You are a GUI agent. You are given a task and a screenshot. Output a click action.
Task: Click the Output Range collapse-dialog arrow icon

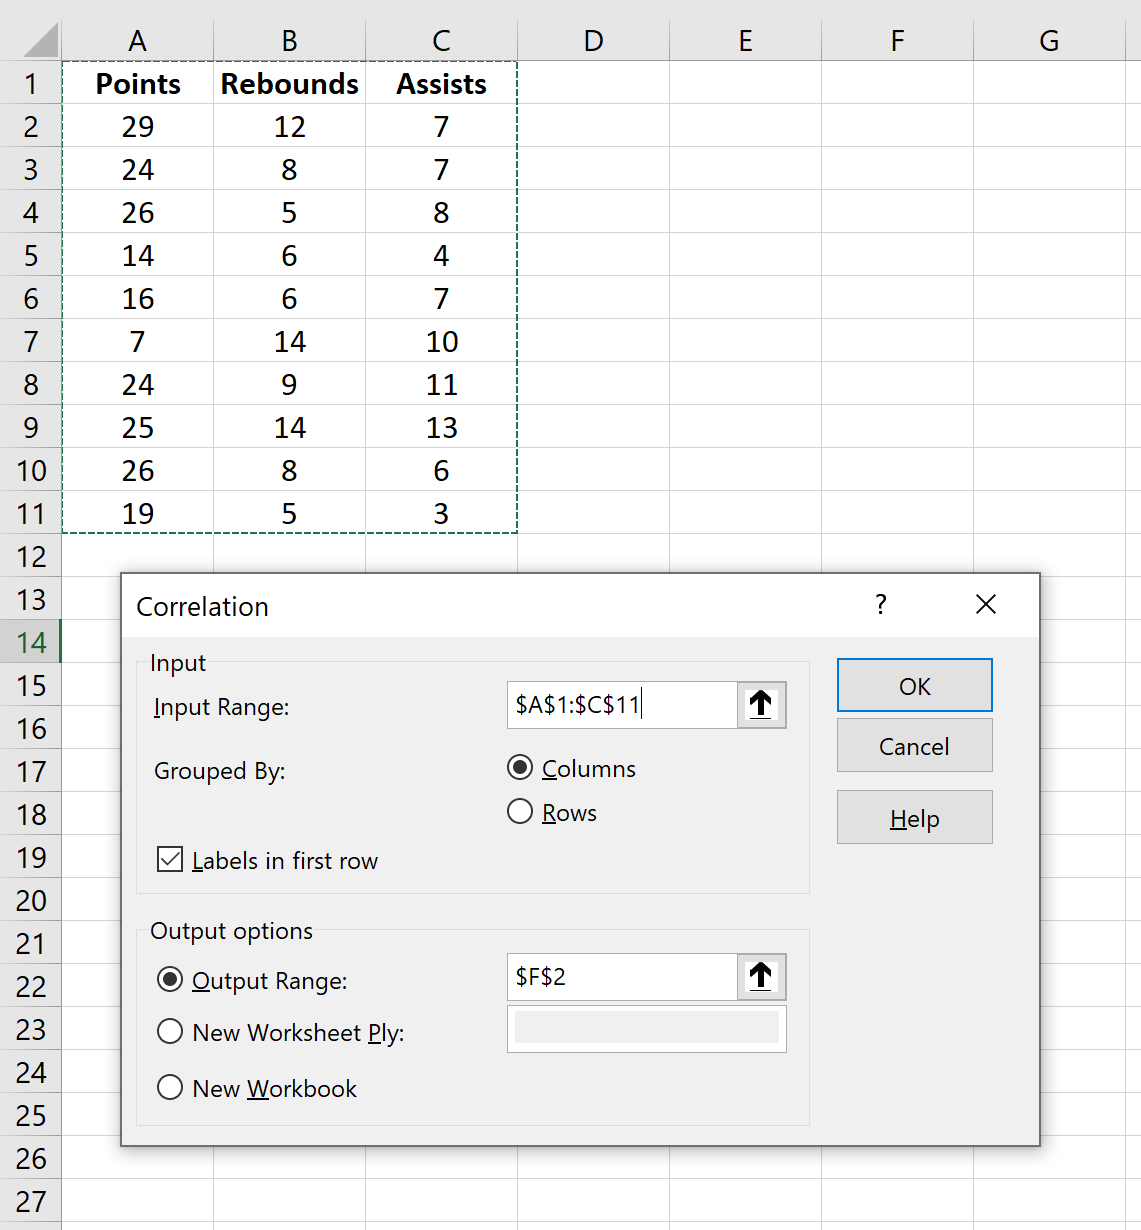tap(760, 977)
